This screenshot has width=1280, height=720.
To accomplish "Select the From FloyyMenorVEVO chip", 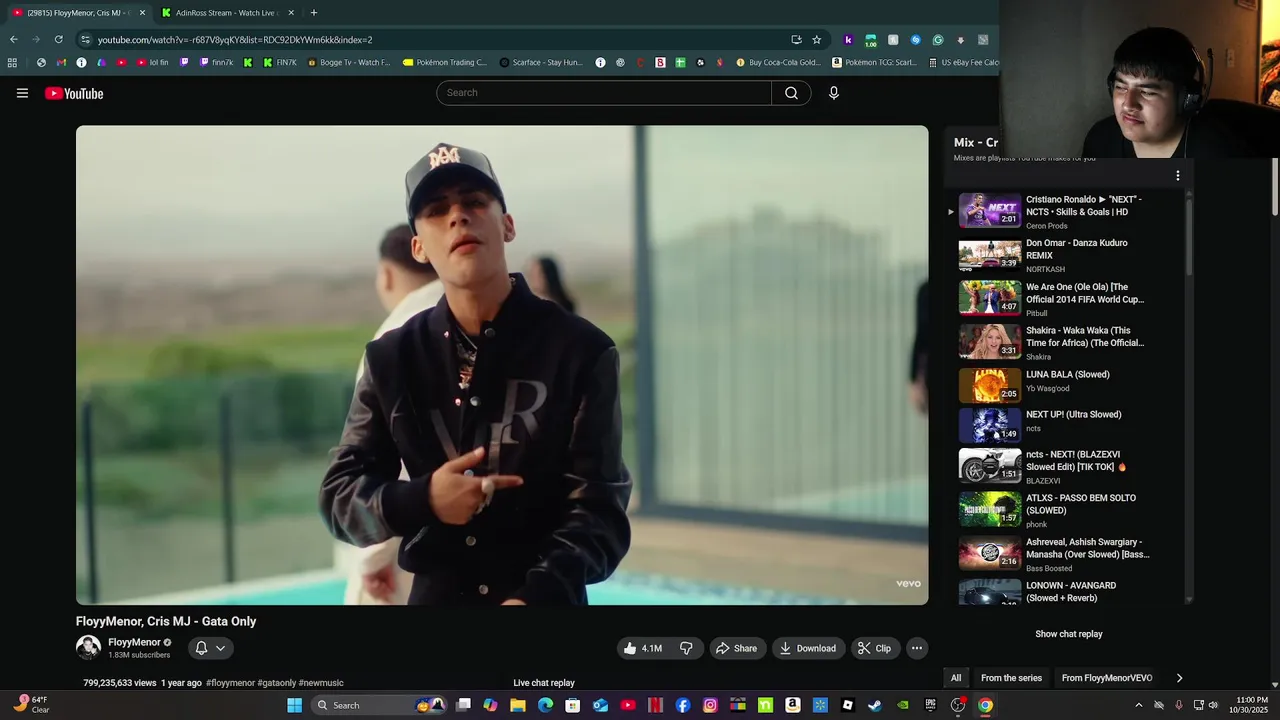I will pyautogui.click(x=1107, y=678).
